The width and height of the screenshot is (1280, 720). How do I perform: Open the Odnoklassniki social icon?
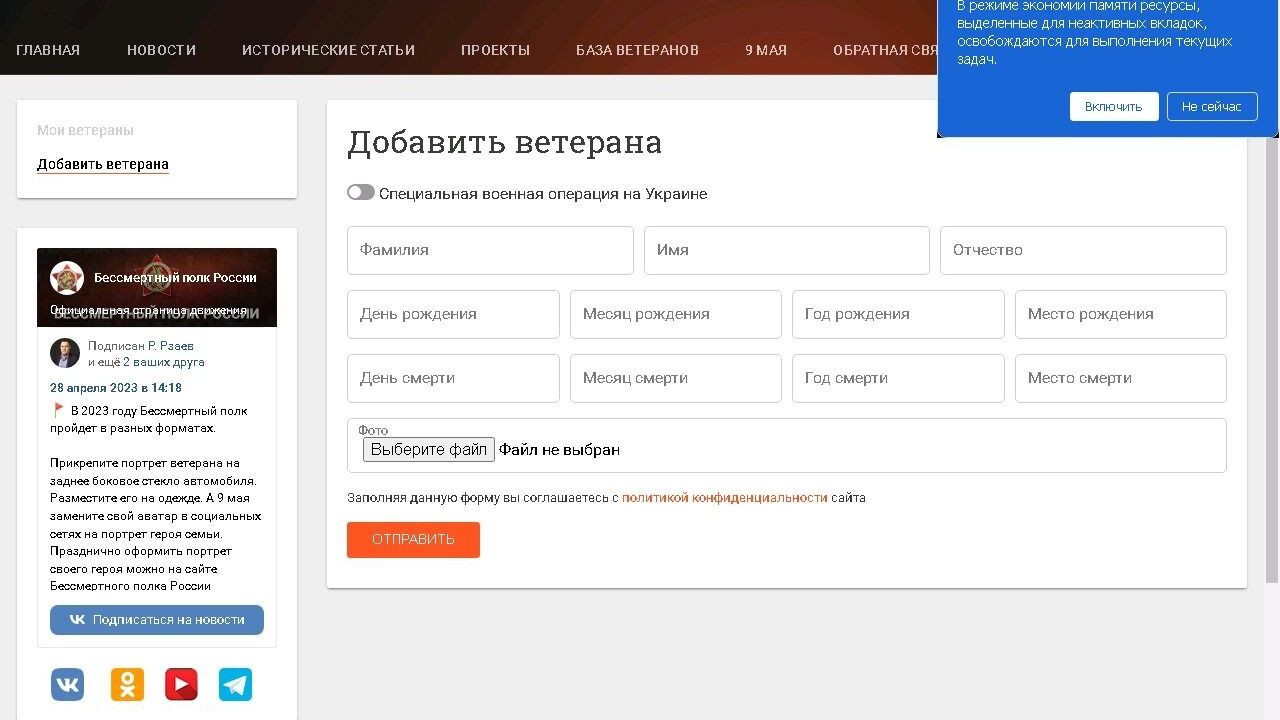point(127,685)
